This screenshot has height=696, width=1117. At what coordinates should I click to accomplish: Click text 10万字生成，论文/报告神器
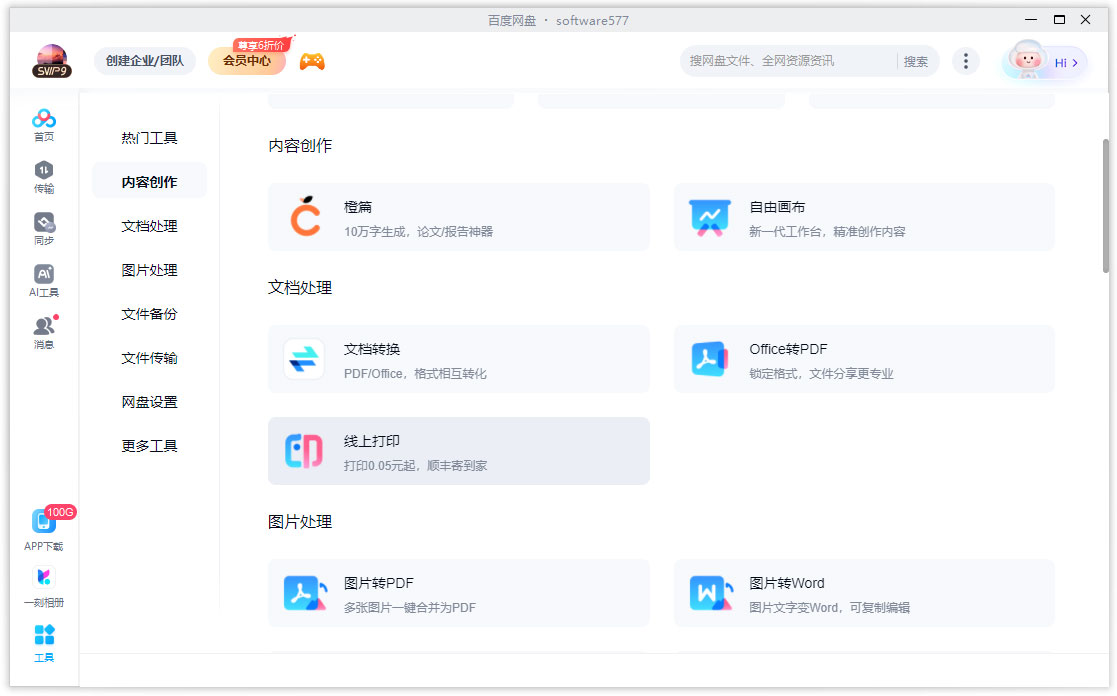pyautogui.click(x=418, y=232)
